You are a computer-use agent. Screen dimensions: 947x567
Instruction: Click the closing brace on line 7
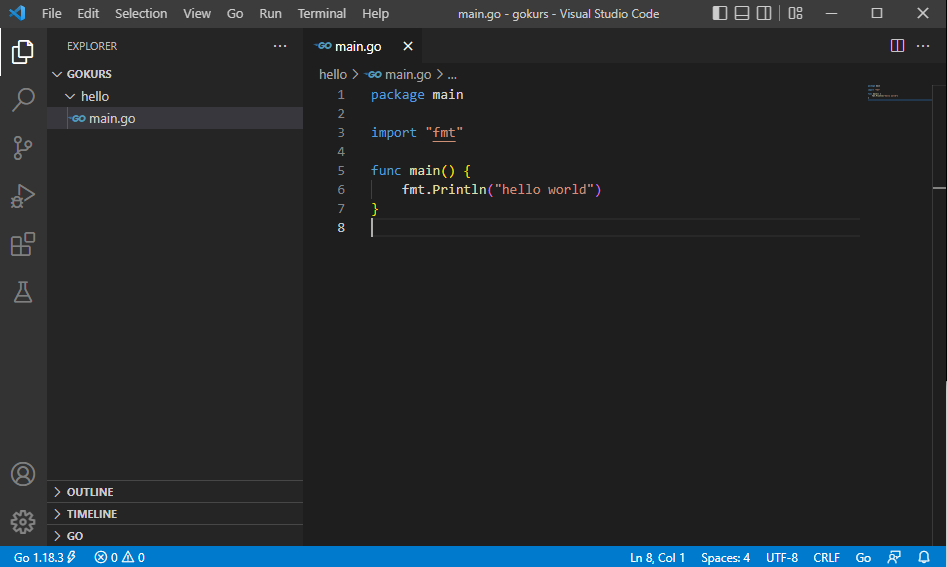coord(374,209)
